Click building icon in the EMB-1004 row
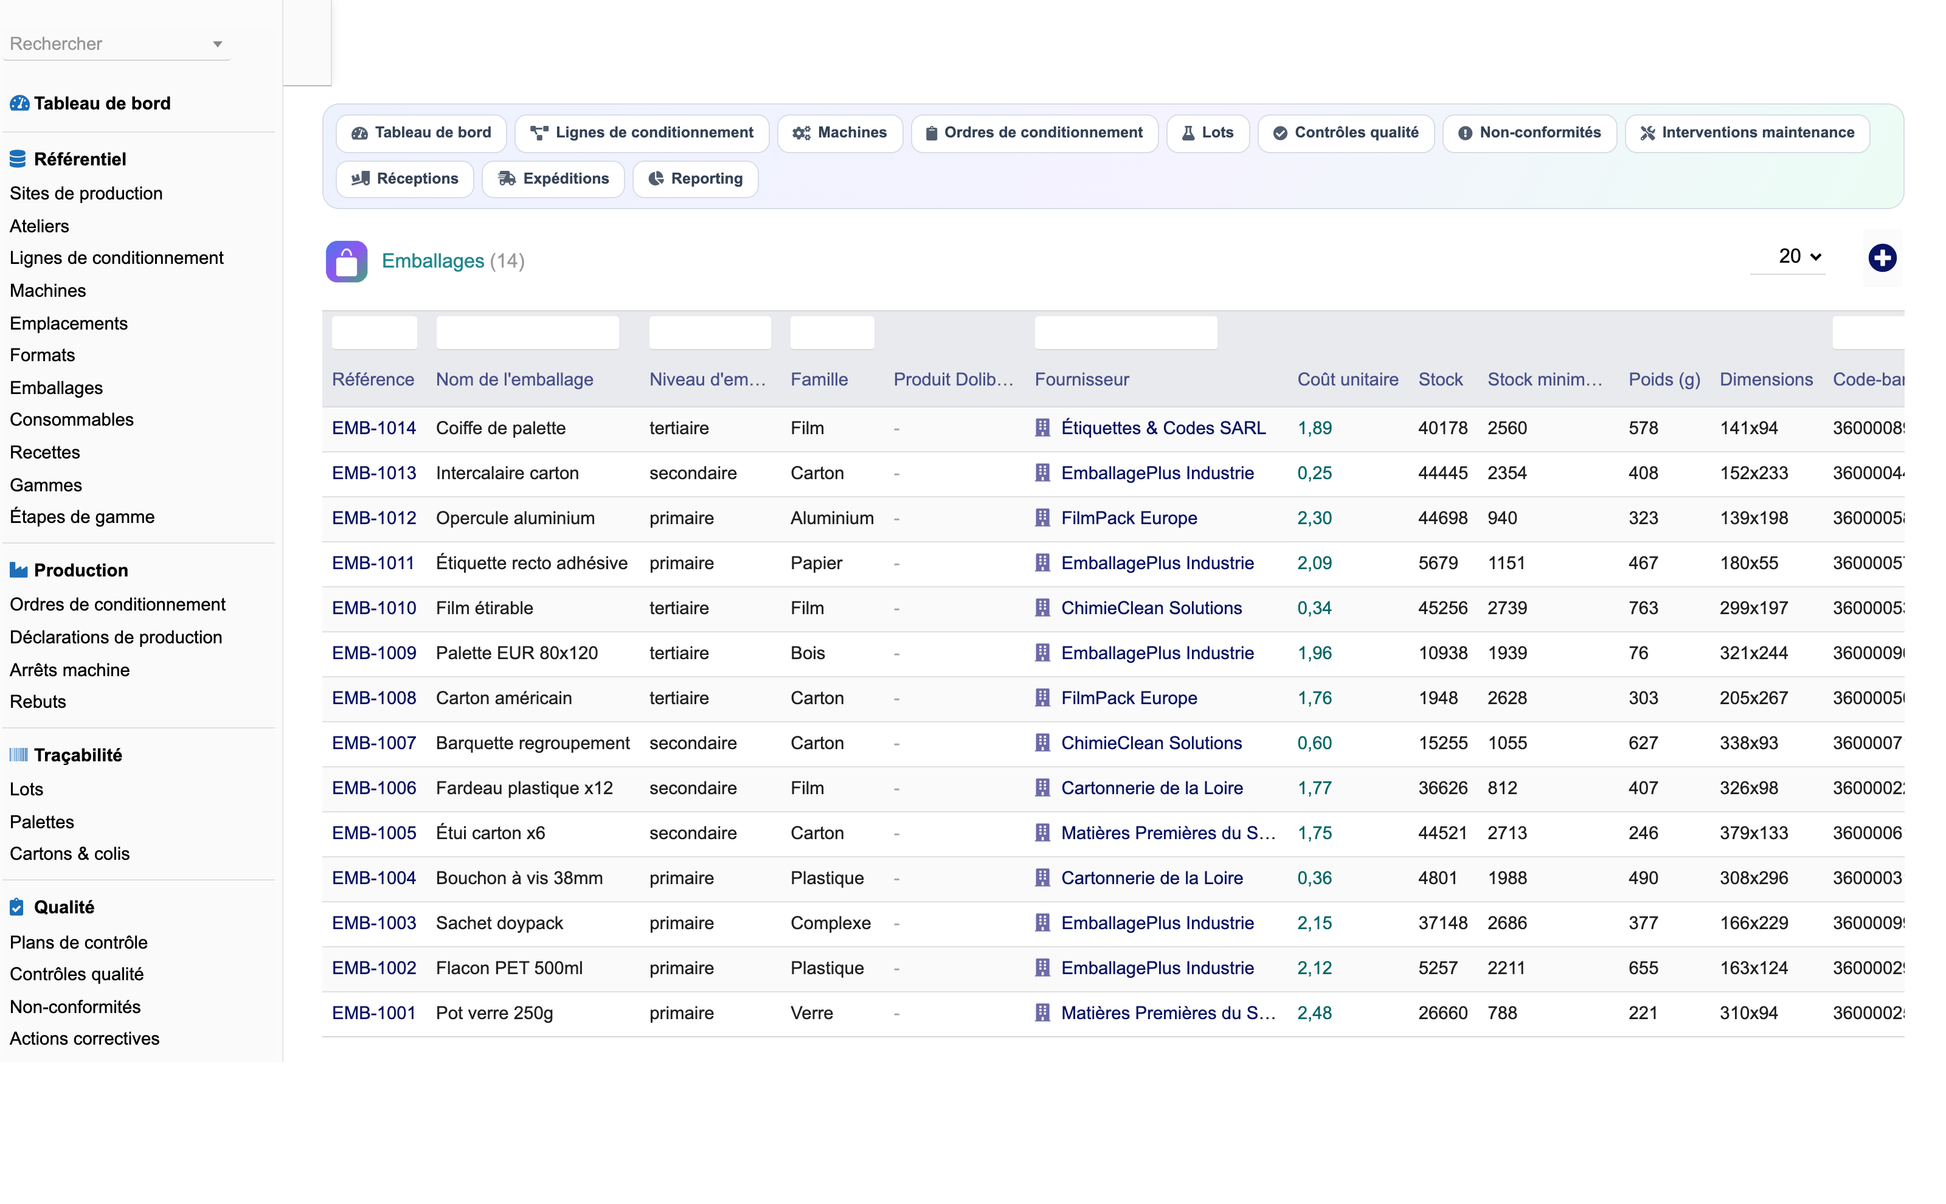Screen dimensions: 1946x1204 click(1042, 878)
